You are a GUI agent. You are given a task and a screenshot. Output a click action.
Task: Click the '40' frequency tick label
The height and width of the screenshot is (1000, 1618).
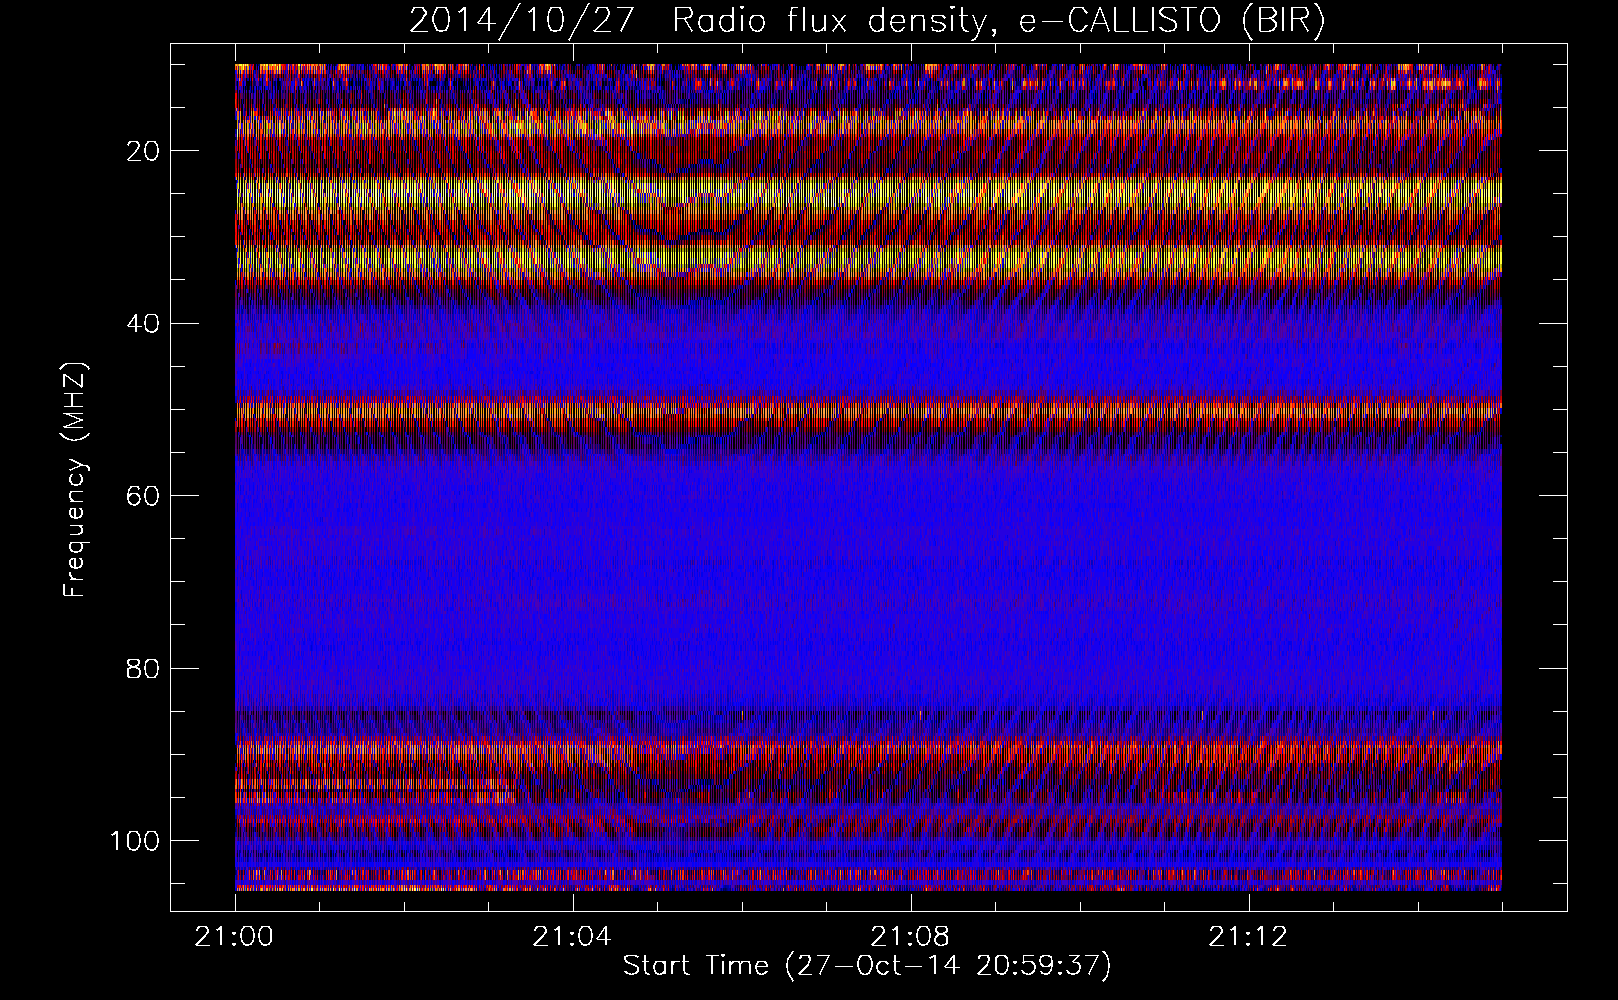coord(142,323)
